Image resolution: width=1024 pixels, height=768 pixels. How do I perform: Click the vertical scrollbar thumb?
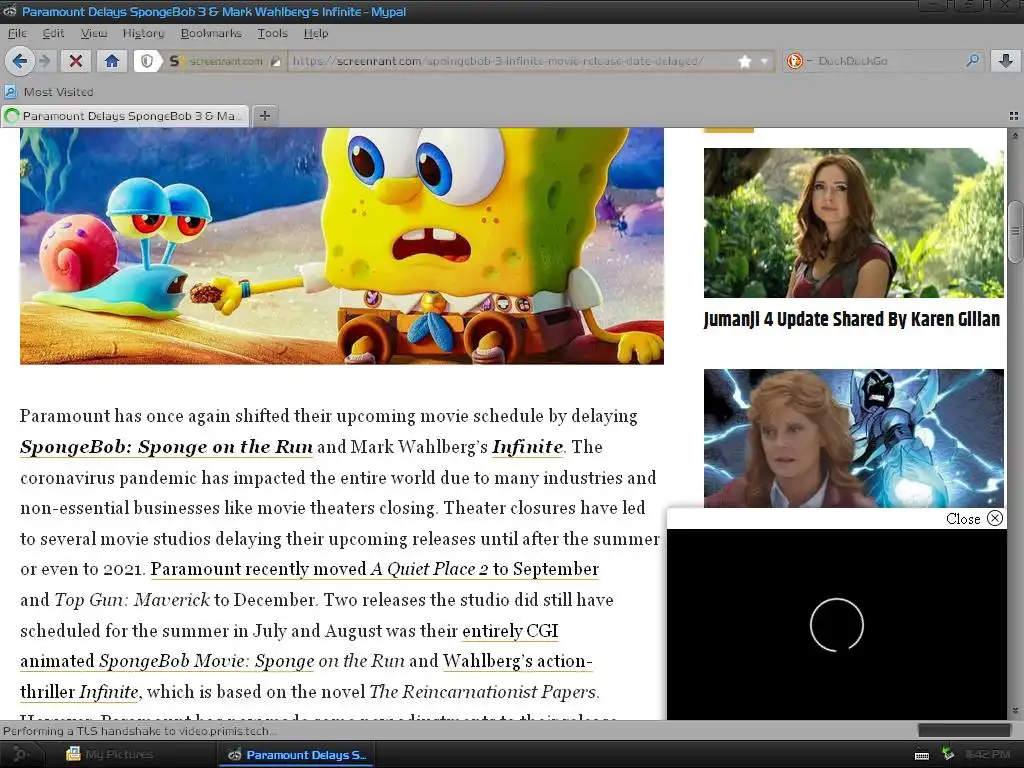[x=1015, y=232]
